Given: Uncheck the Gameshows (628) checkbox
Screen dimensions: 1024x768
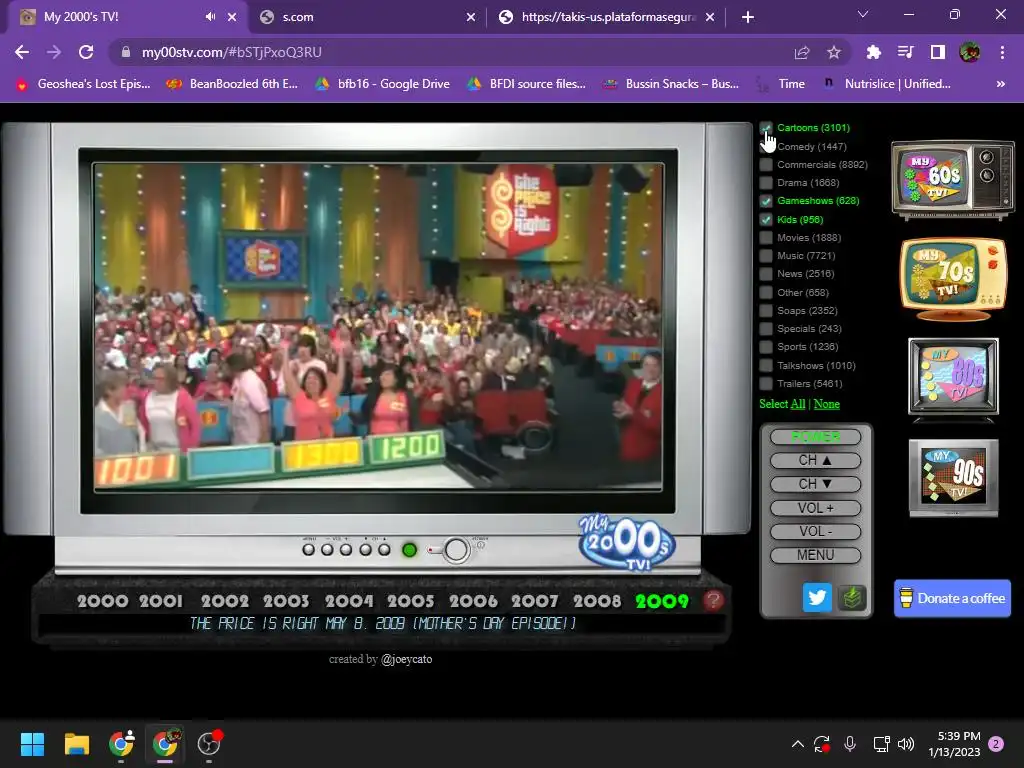Looking at the screenshot, I should click(766, 201).
